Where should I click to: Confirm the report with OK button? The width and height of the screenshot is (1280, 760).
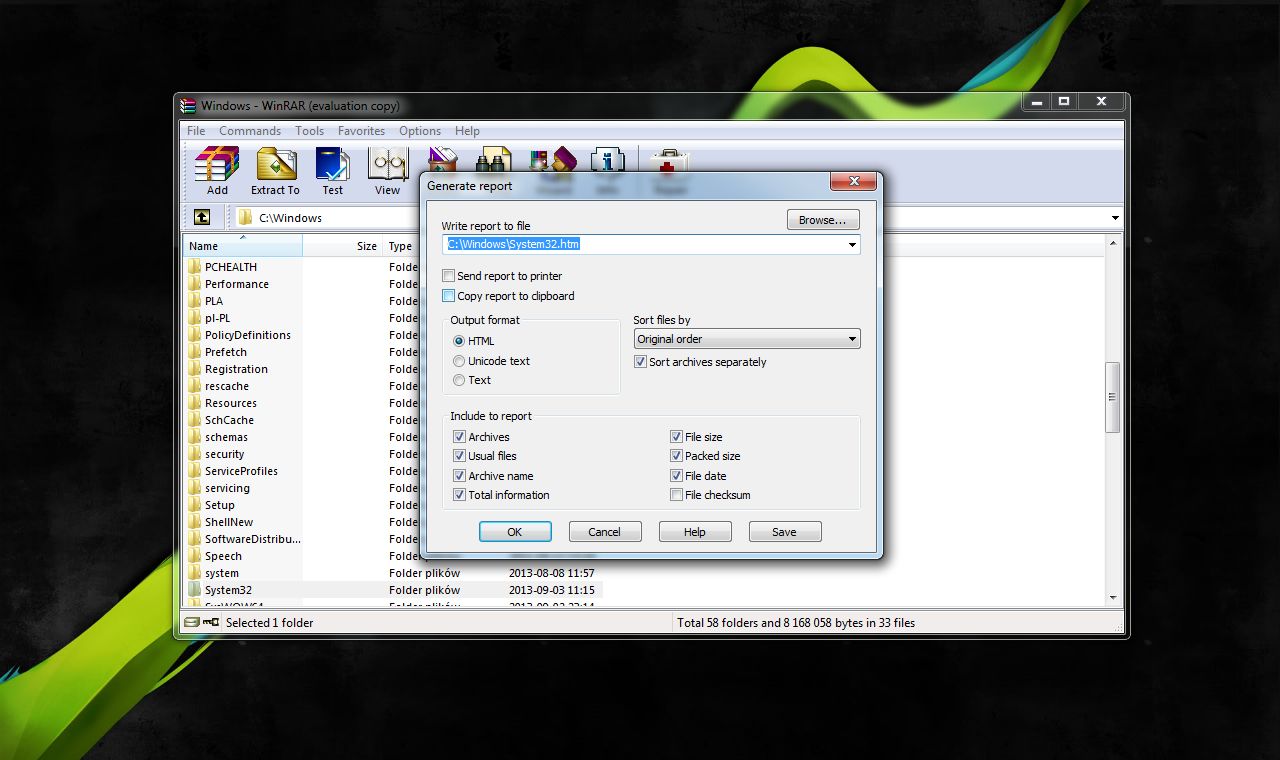coord(515,532)
